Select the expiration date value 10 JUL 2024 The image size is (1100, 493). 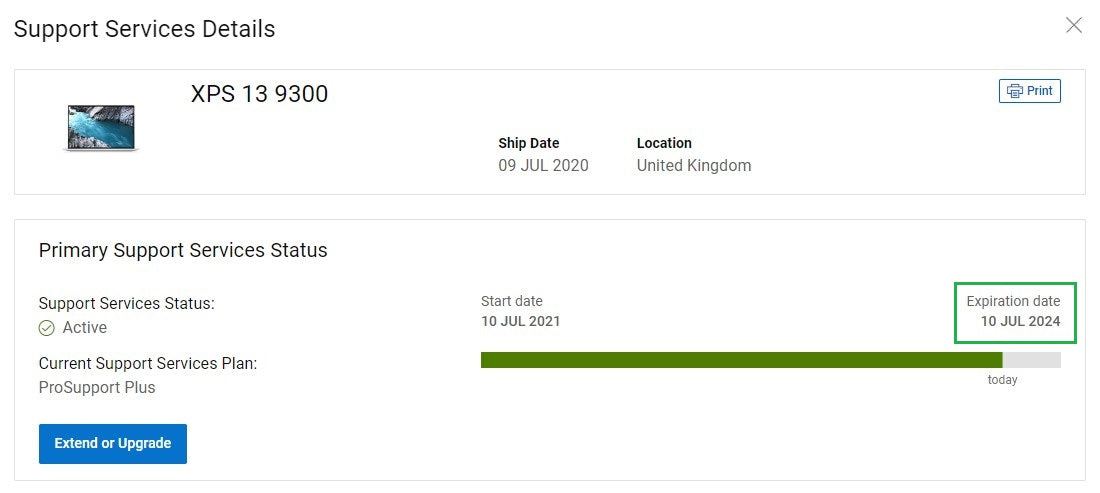tap(1020, 322)
